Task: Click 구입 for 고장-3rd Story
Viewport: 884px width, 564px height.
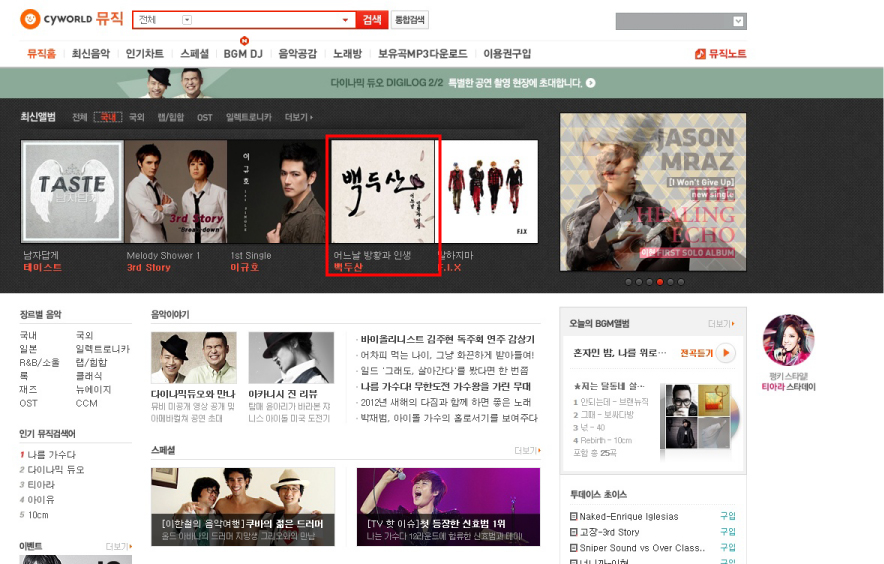Action: click(728, 532)
